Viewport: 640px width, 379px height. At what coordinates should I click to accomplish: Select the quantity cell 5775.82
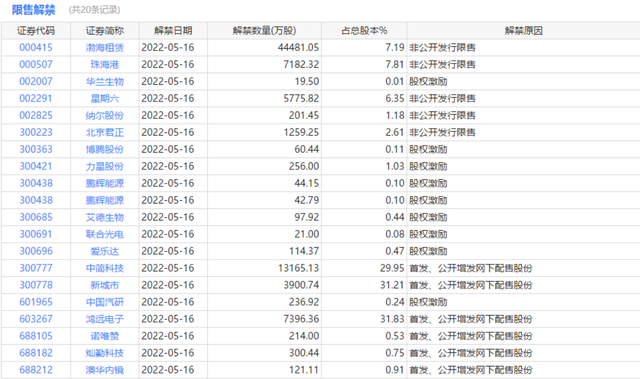click(x=301, y=98)
